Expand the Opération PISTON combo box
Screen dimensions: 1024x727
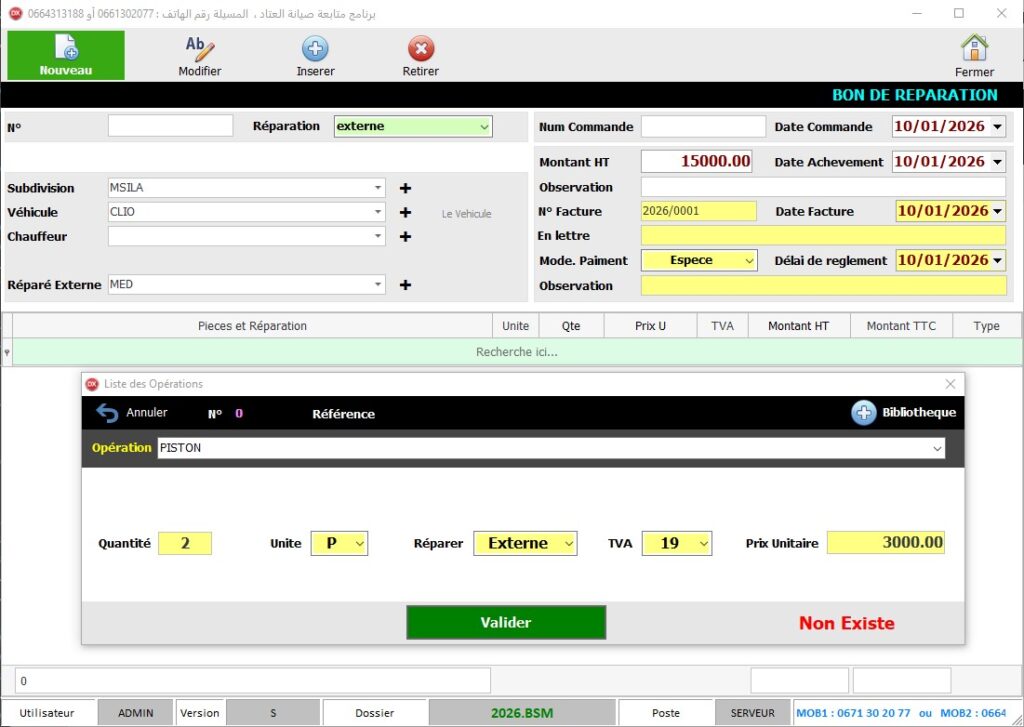(x=937, y=449)
